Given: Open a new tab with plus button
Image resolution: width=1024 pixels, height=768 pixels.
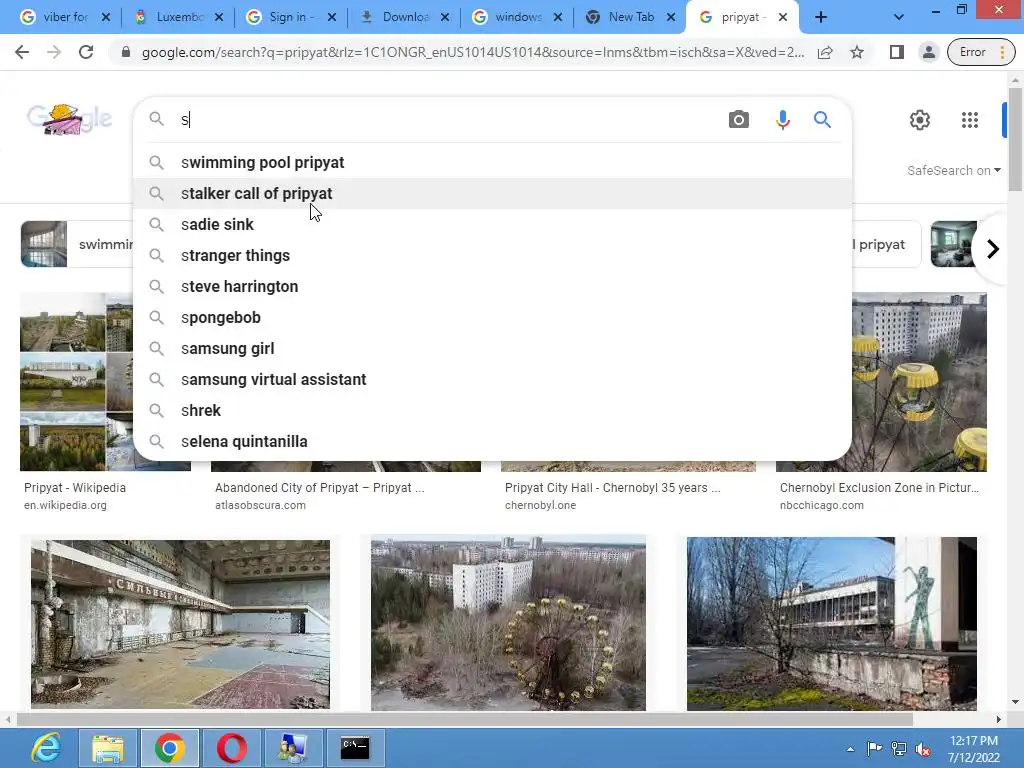Looking at the screenshot, I should pos(821,17).
